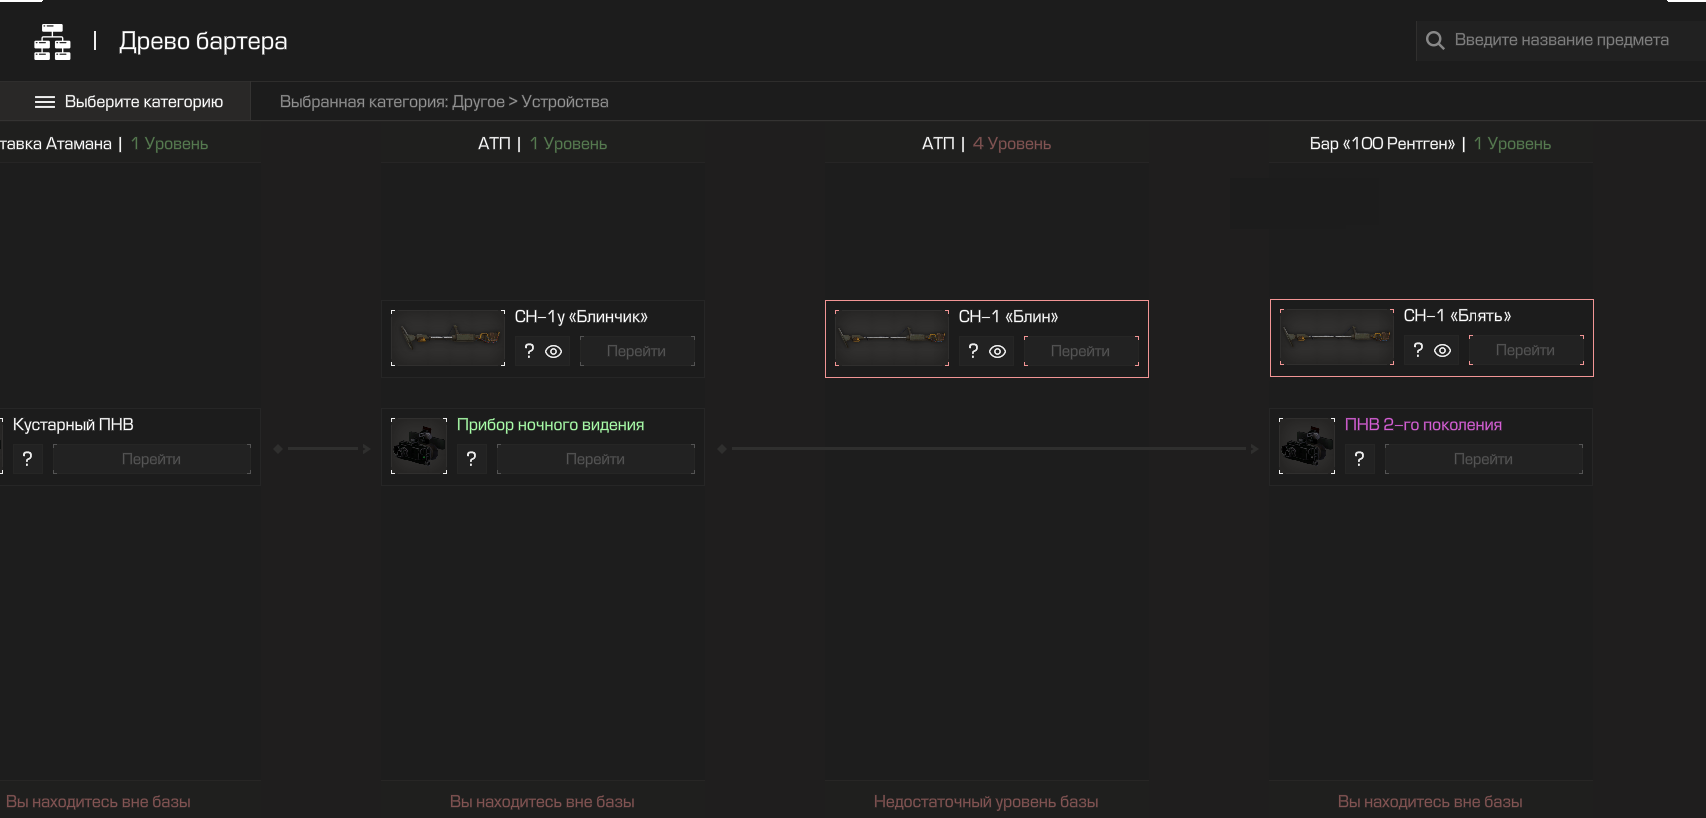The height and width of the screenshot is (818, 1706).
Task: Click the hamburger icon beside Выберите категорию
Action: tap(45, 102)
